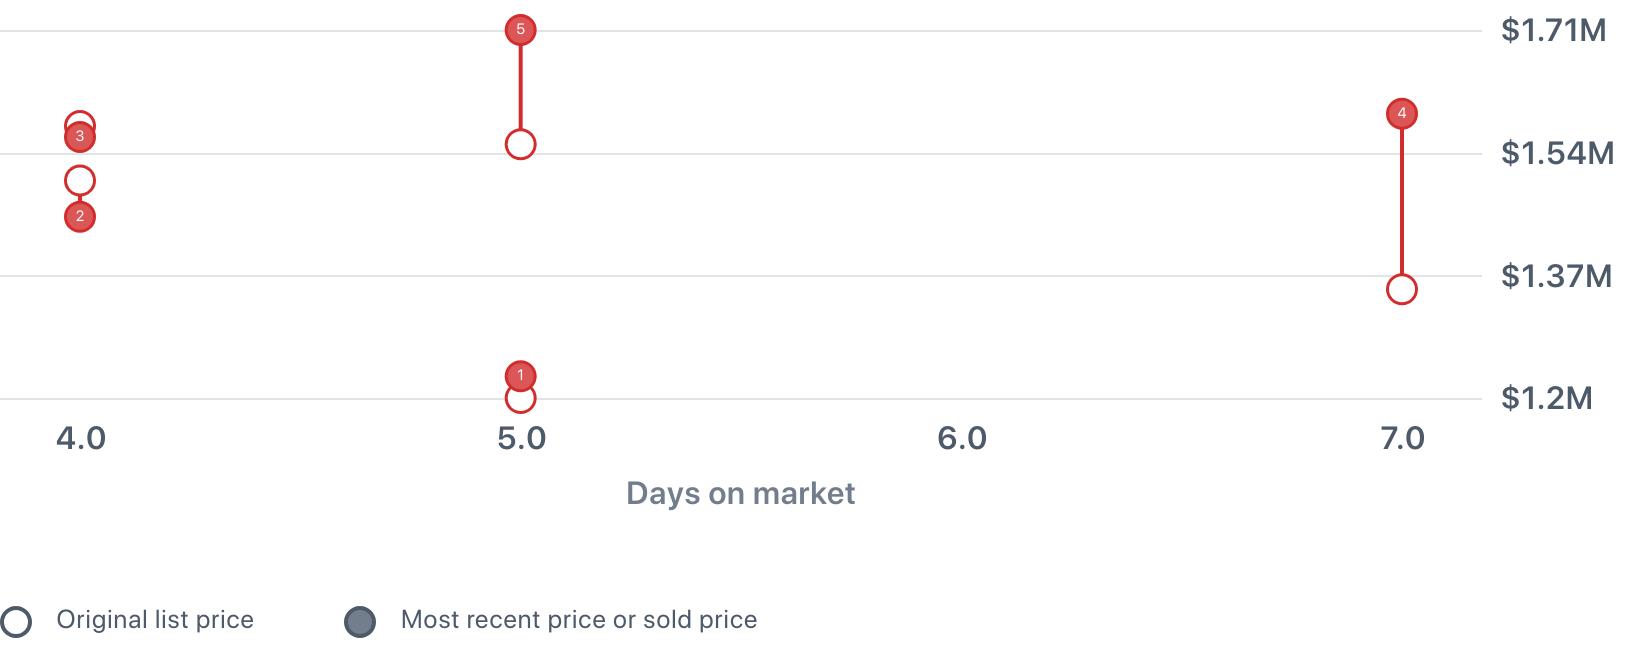1632x650 pixels.
Task: Select listing 1's hollow original price circle
Action: pyautogui.click(x=520, y=401)
